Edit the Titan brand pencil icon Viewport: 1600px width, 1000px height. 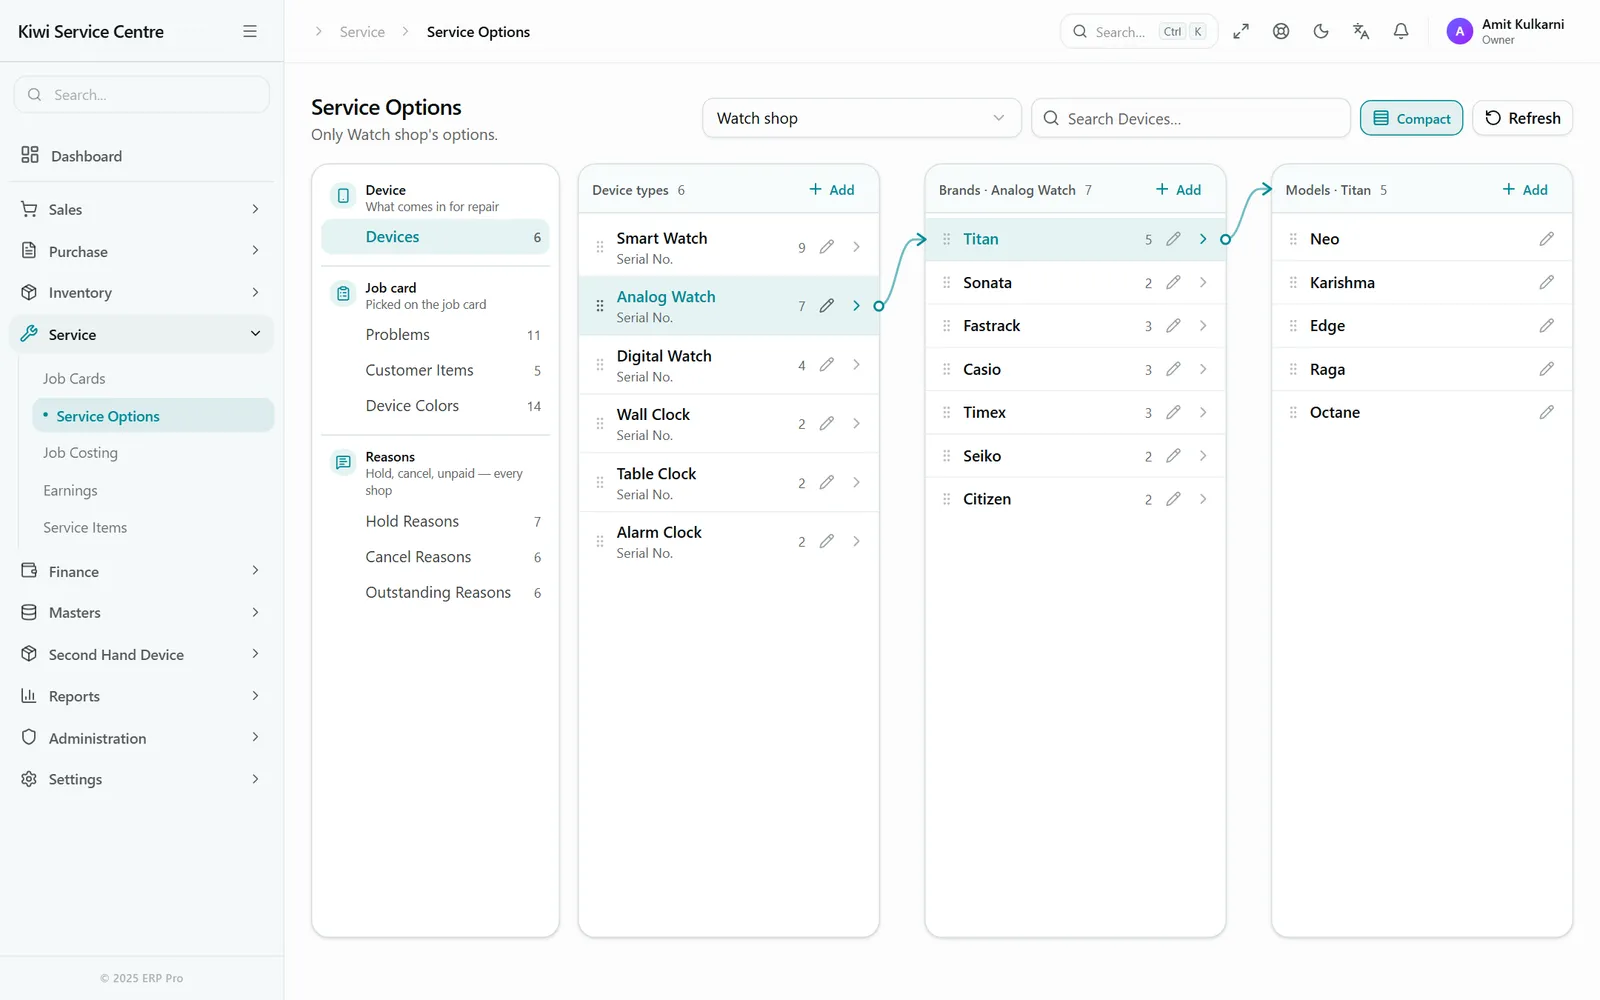point(1173,239)
